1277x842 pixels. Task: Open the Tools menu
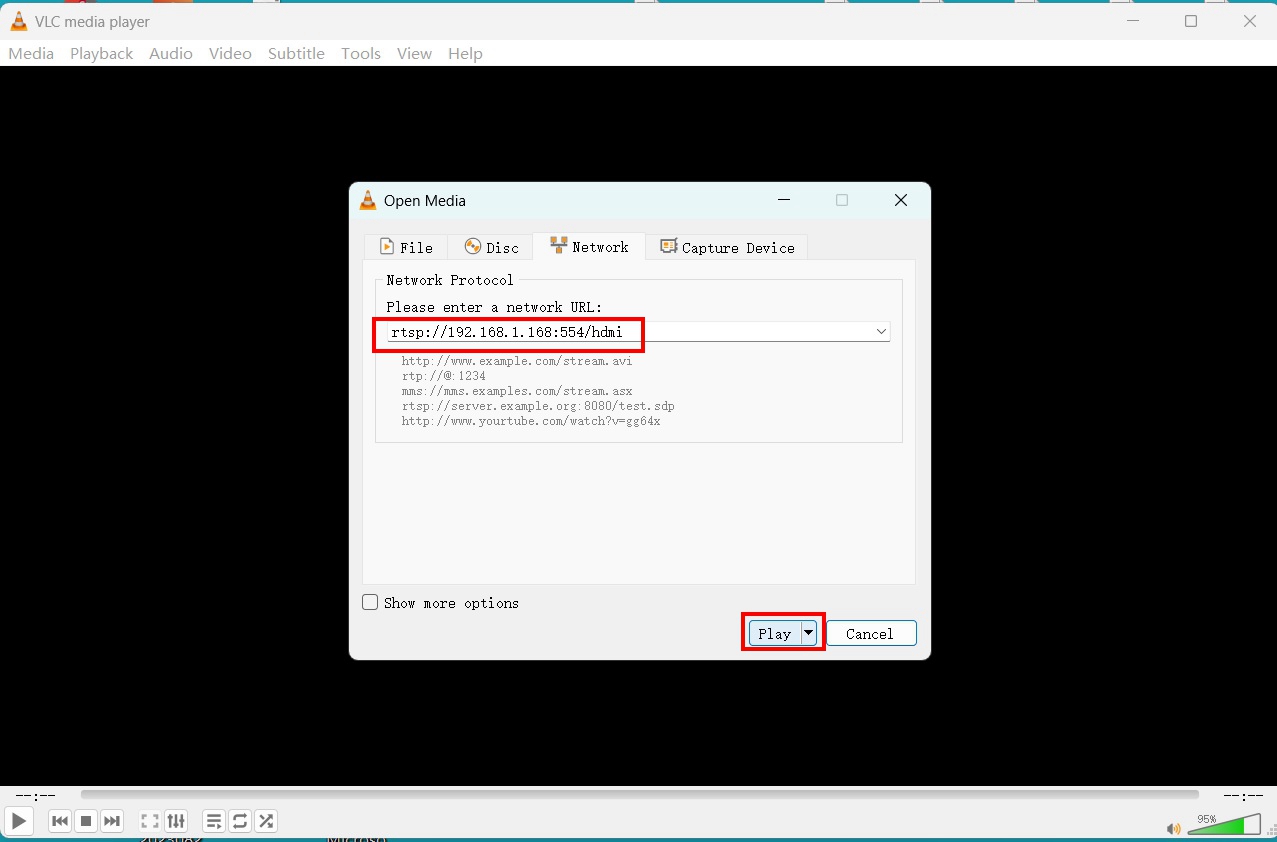(361, 53)
